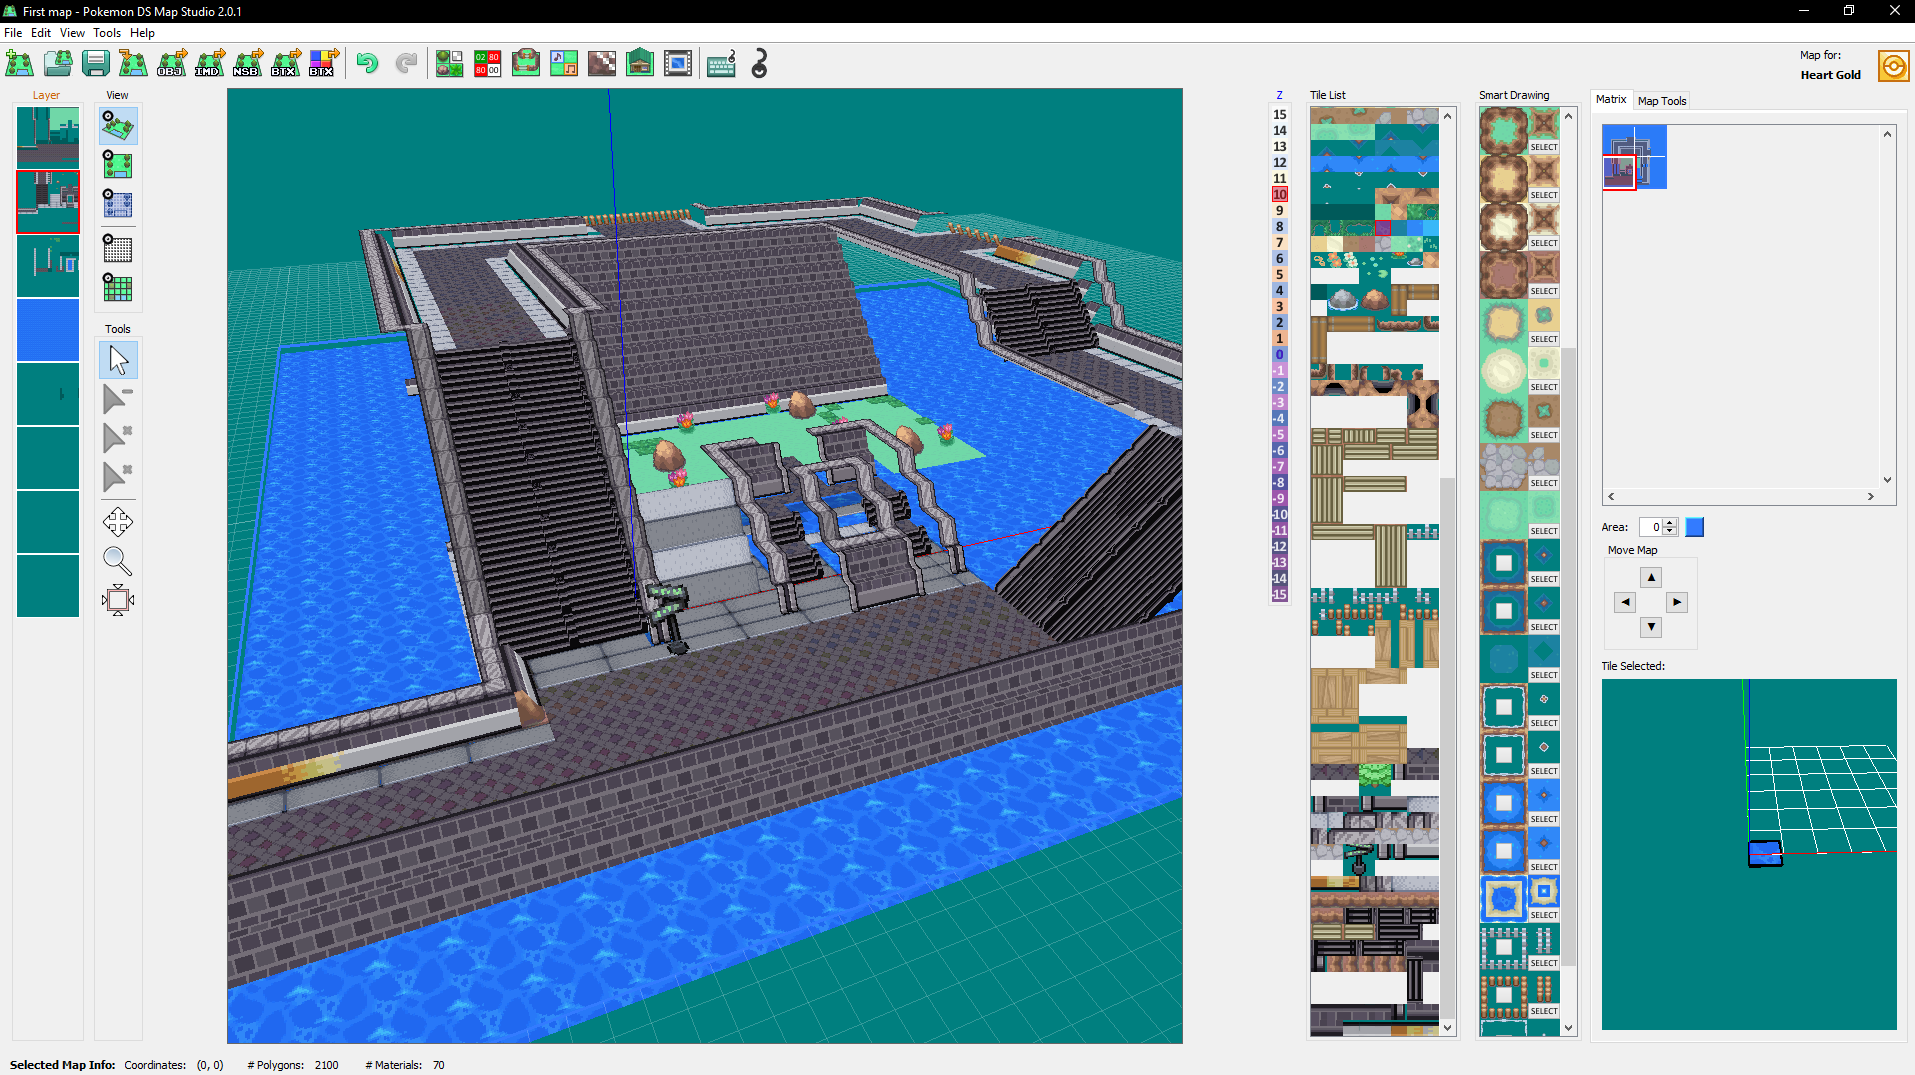Open the brown checkered texture editor icon

pos(602,64)
